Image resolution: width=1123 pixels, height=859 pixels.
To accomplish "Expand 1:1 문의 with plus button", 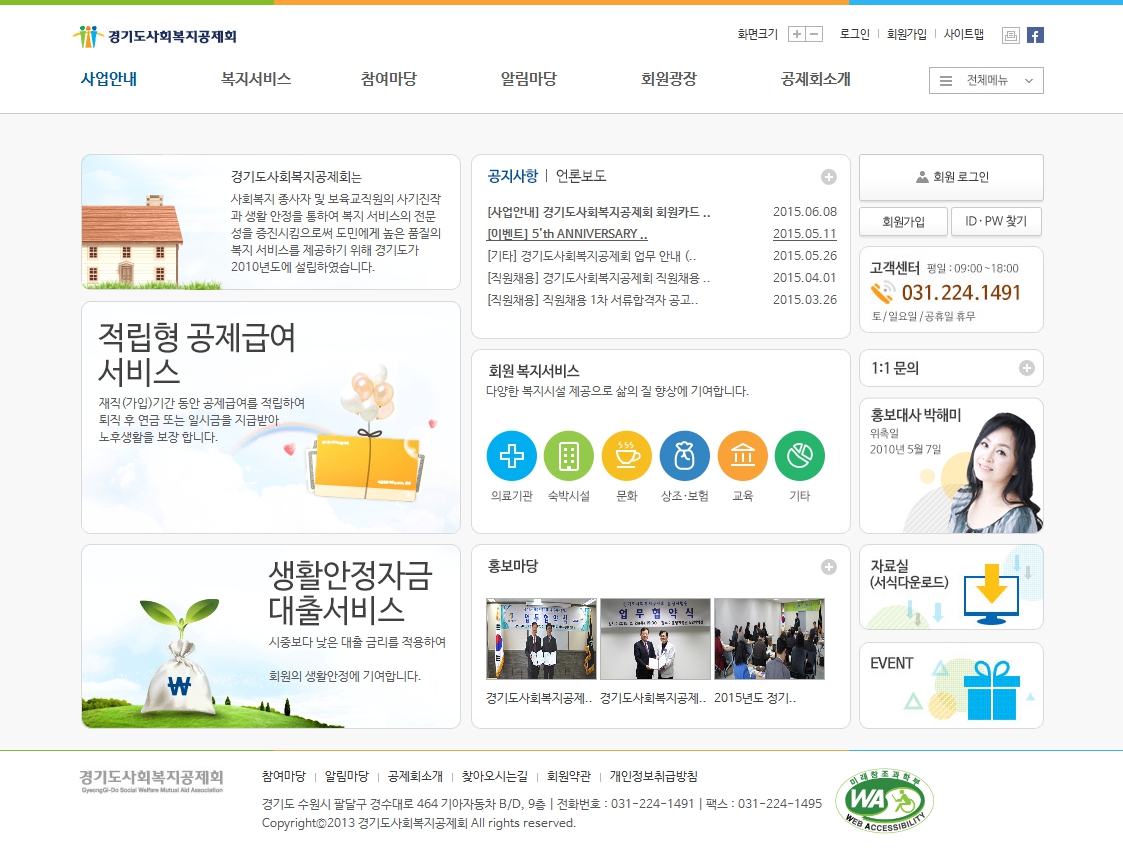I will 1026,368.
